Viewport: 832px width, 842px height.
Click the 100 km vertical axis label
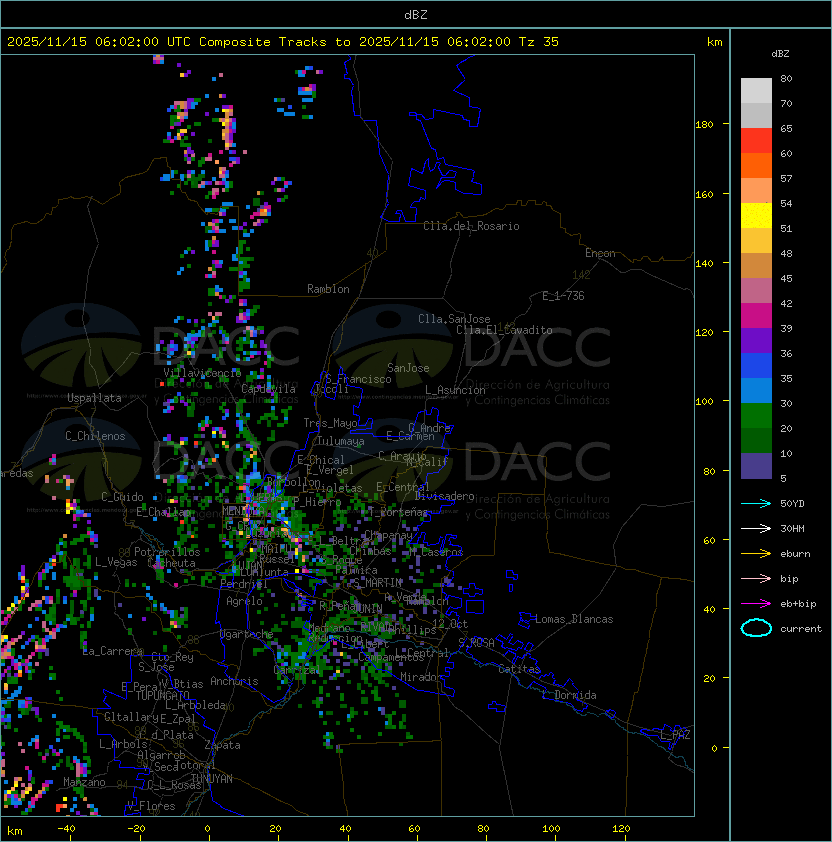[704, 402]
